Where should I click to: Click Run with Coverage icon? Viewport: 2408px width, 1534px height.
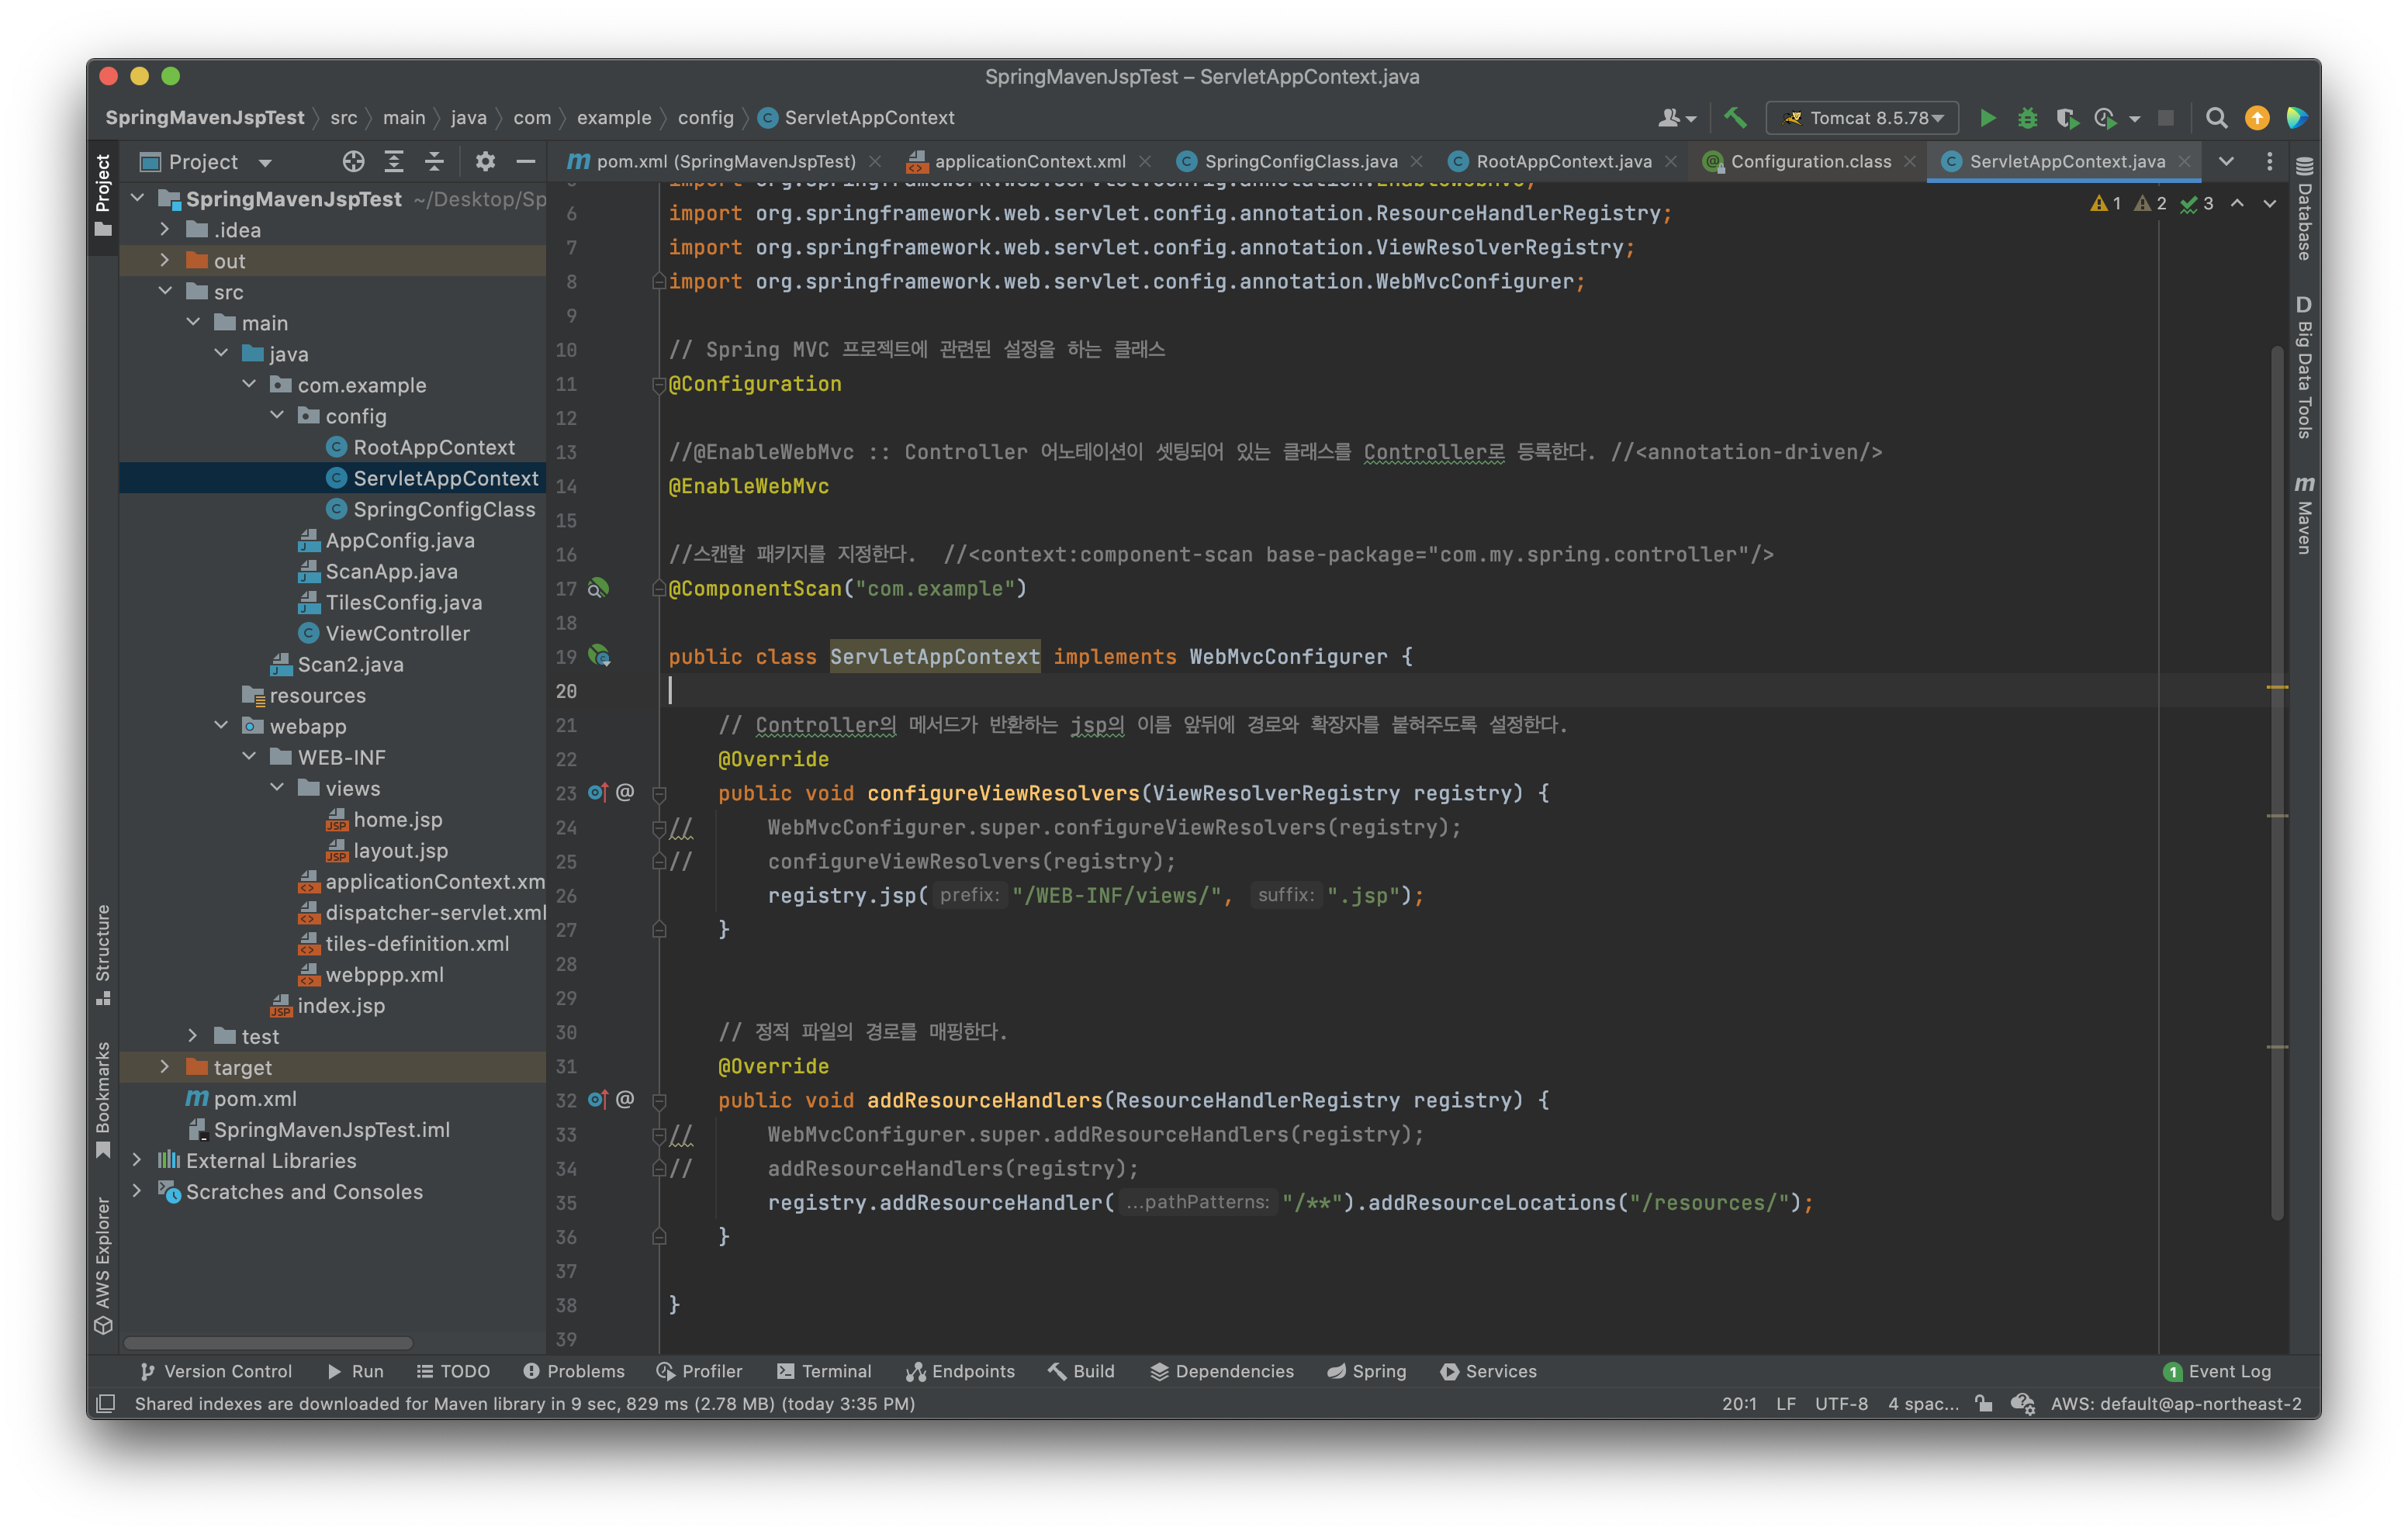[2066, 118]
